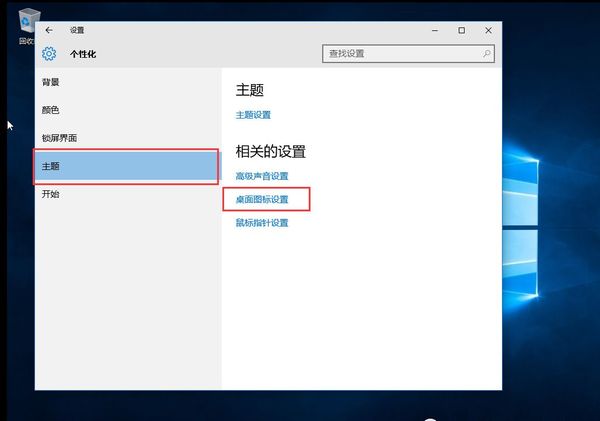Switch to 颜色 settings
This screenshot has width=600, height=421.
click(51, 110)
